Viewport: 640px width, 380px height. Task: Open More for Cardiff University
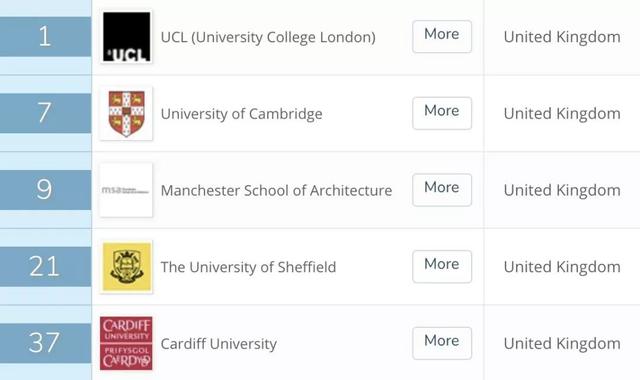click(x=442, y=343)
